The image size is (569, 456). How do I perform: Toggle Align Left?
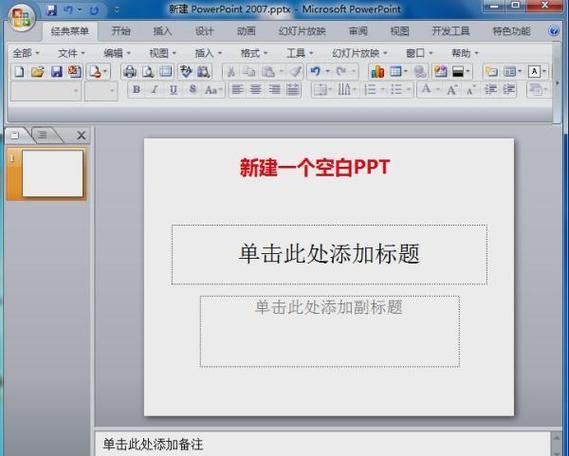(x=237, y=90)
